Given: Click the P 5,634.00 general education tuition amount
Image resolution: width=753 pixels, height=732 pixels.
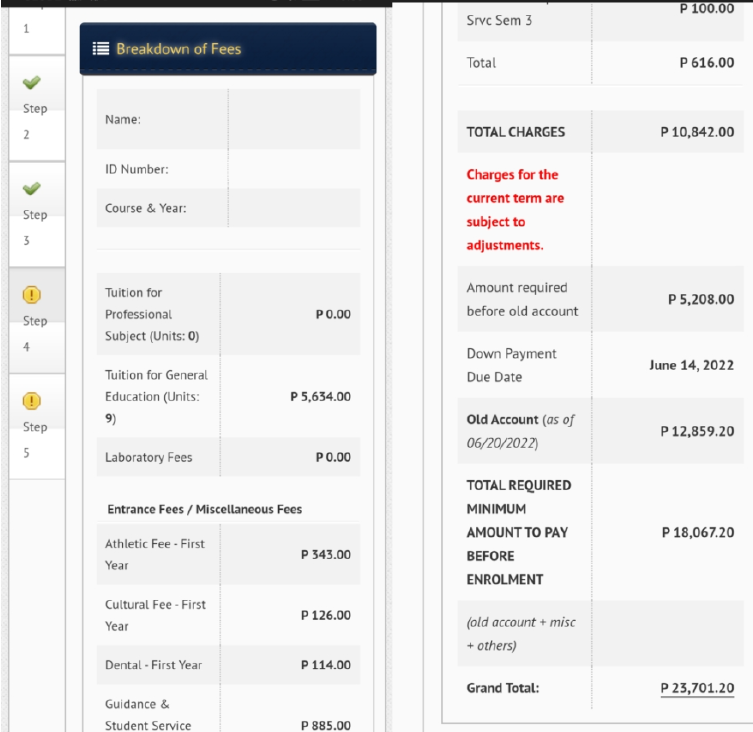Looking at the screenshot, I should [320, 397].
